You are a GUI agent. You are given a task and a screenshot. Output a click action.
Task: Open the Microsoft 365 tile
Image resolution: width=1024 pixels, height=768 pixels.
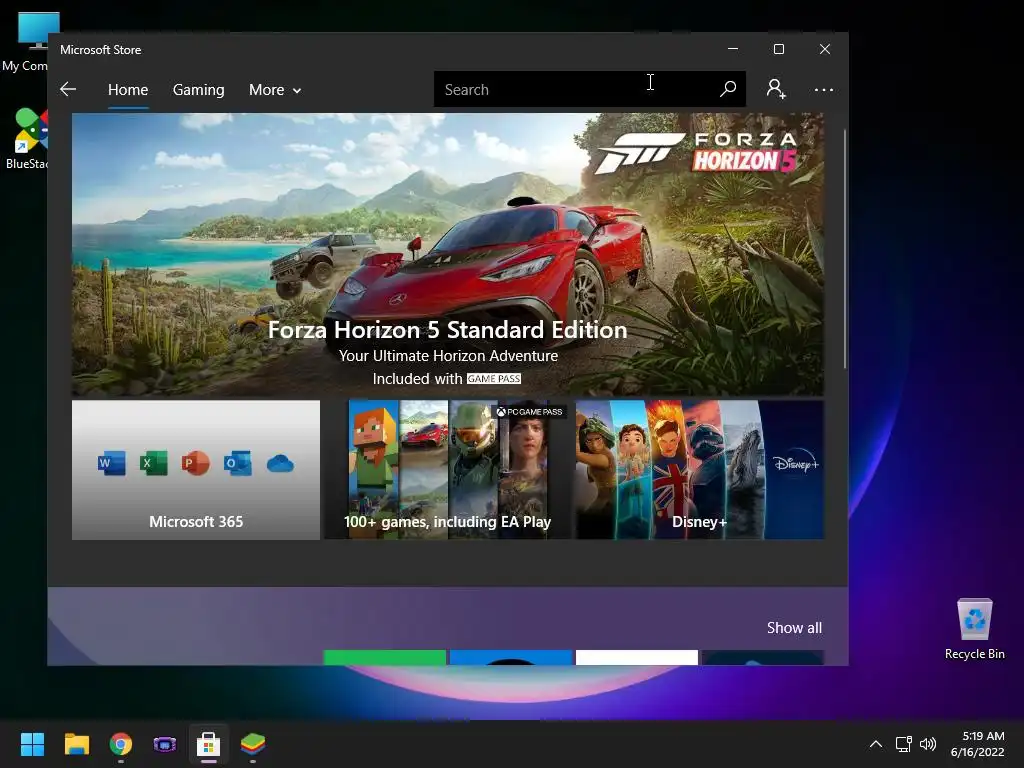[x=196, y=470]
